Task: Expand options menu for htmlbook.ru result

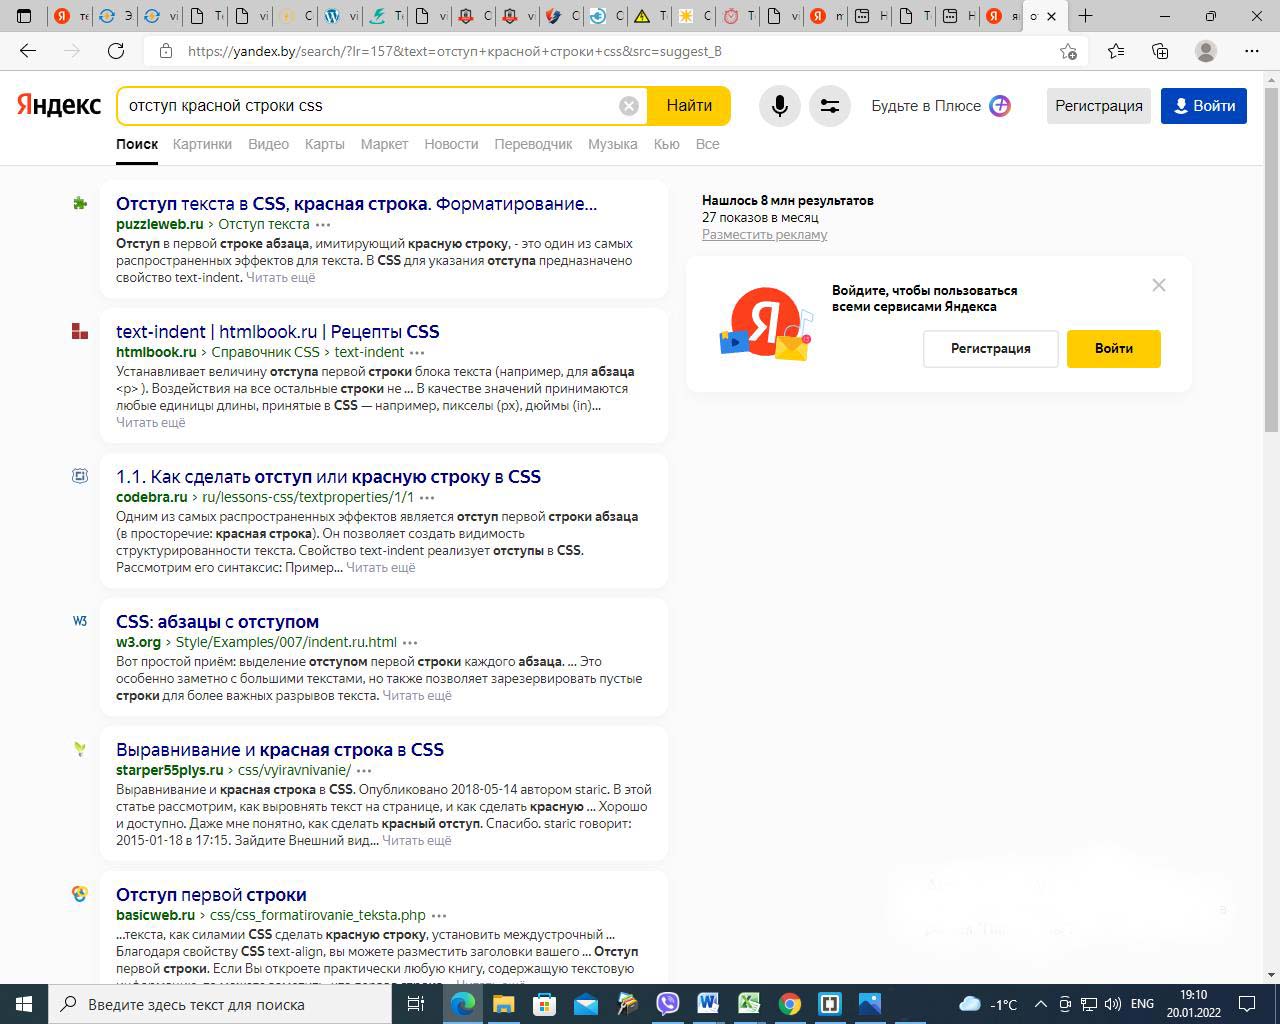Action: (x=417, y=353)
